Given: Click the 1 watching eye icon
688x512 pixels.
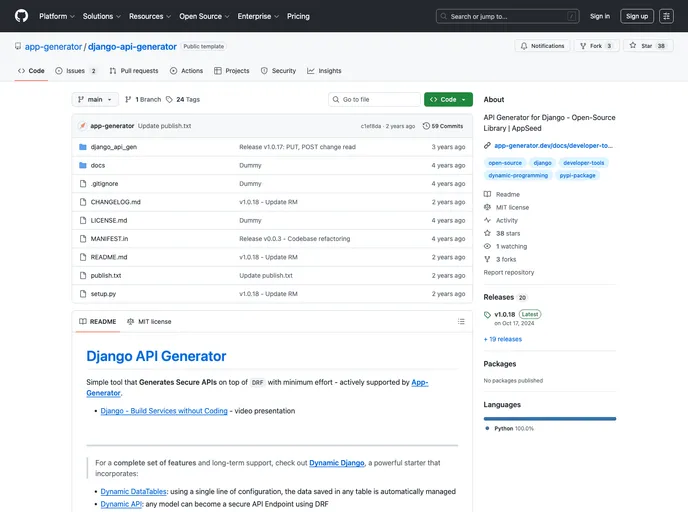Looking at the screenshot, I should (x=487, y=247).
